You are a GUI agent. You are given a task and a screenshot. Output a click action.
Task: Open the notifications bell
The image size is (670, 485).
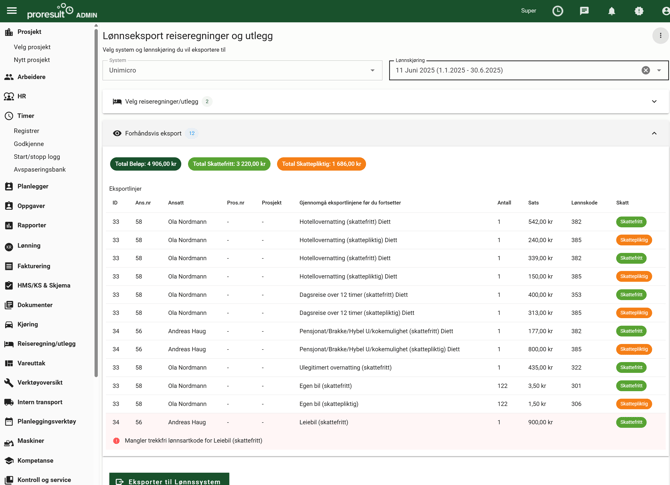pos(612,11)
